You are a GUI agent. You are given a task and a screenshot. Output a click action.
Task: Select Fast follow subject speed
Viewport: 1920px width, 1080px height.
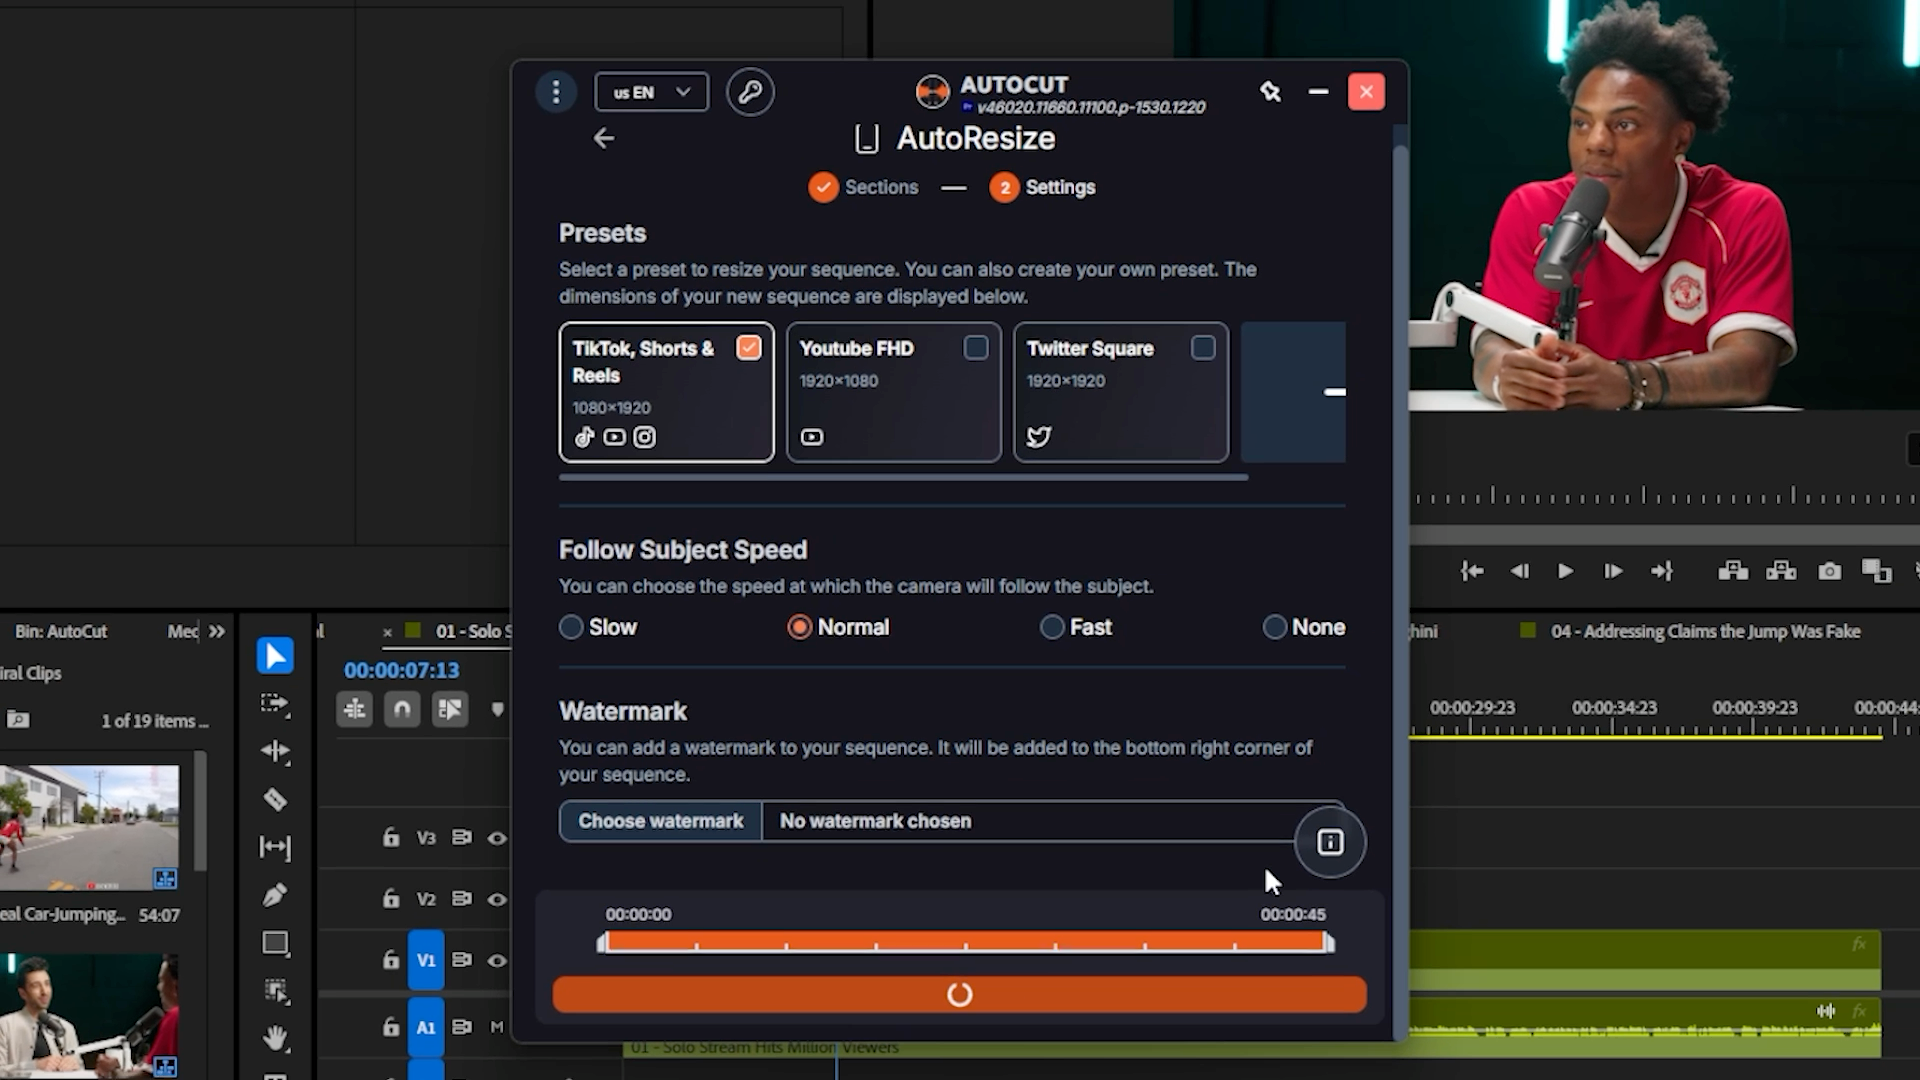1052,627
